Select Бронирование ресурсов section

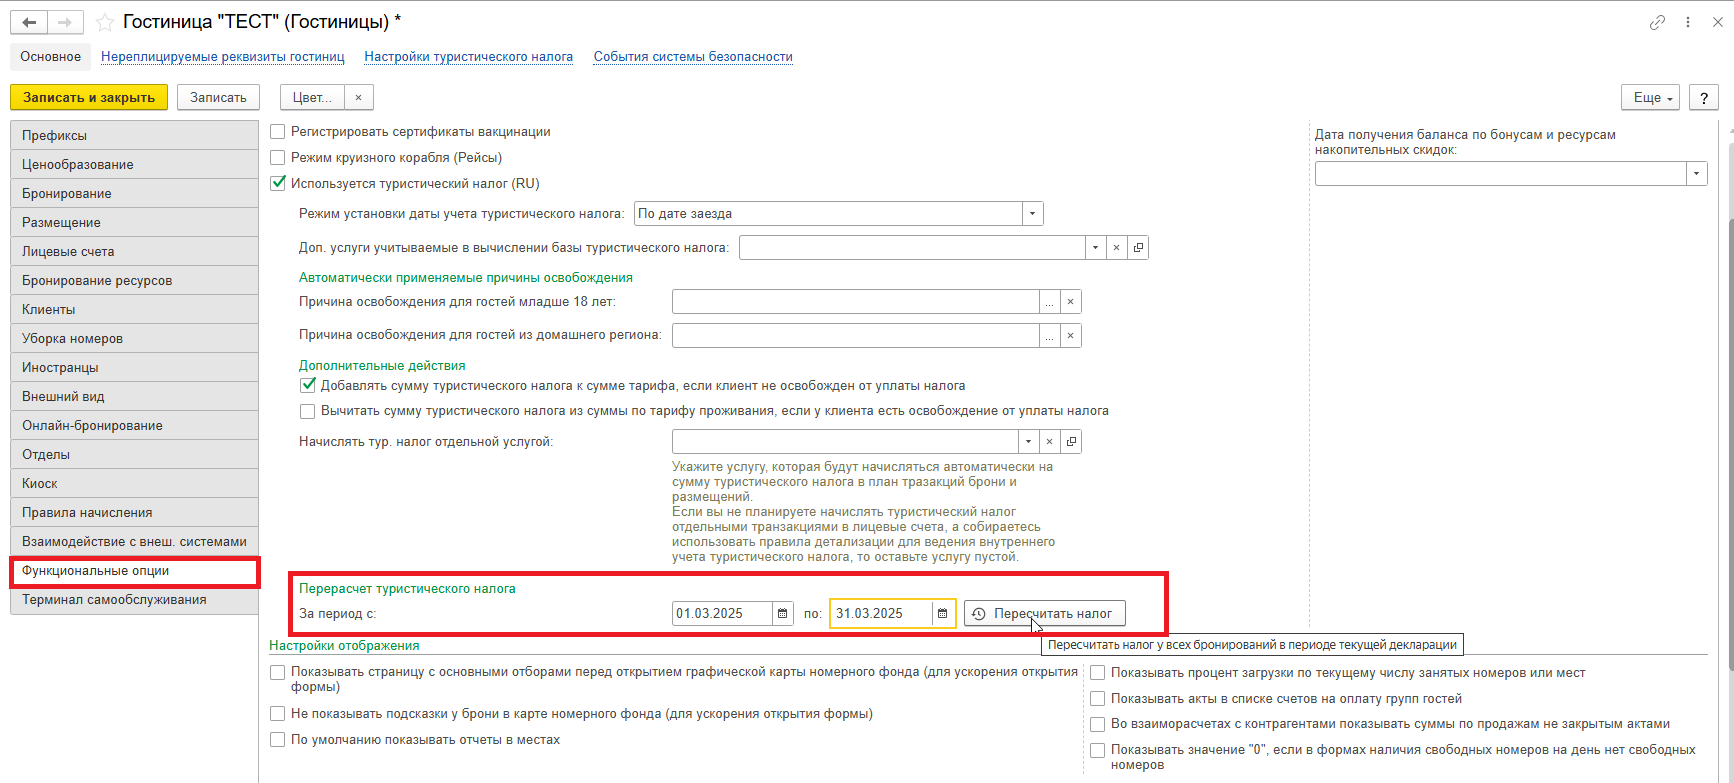click(x=134, y=280)
